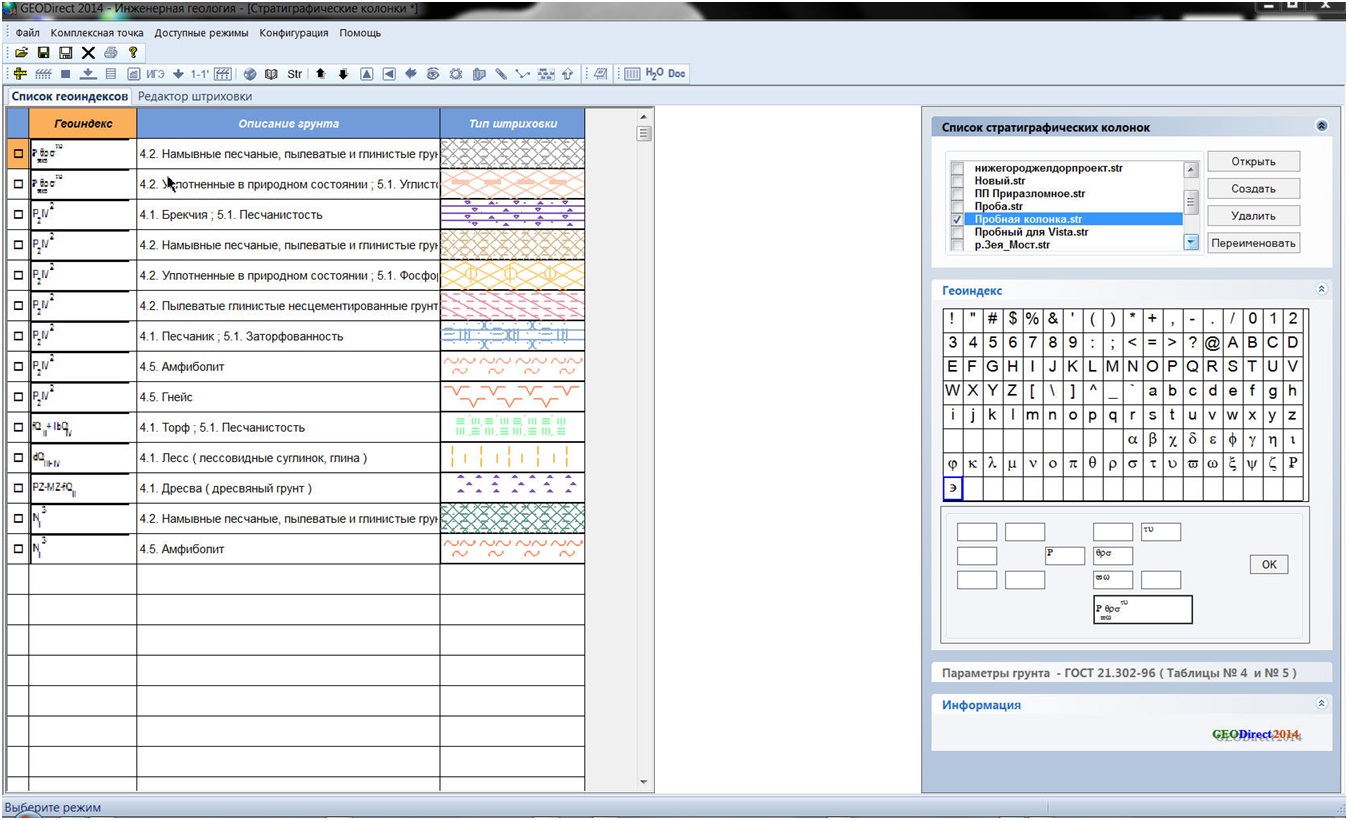
Task: Click the 1-1' cross-section toolbar icon
Action: pyautogui.click(x=199, y=74)
